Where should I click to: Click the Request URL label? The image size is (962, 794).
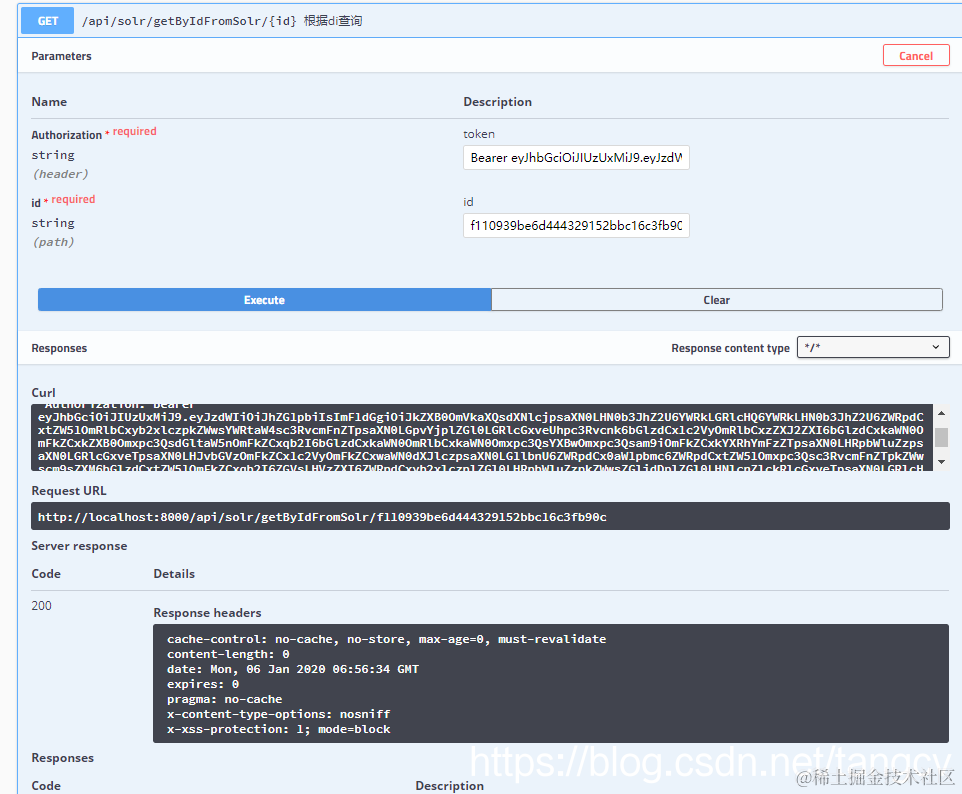(x=69, y=491)
